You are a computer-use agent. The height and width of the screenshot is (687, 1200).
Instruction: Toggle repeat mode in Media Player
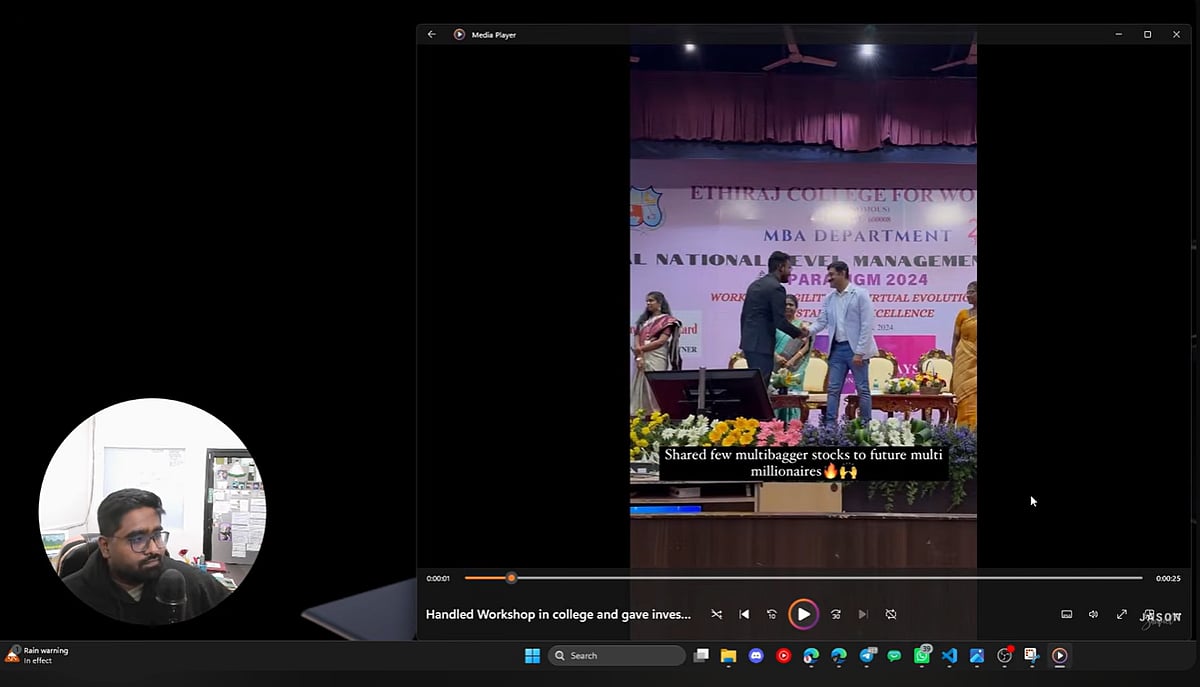(x=891, y=614)
